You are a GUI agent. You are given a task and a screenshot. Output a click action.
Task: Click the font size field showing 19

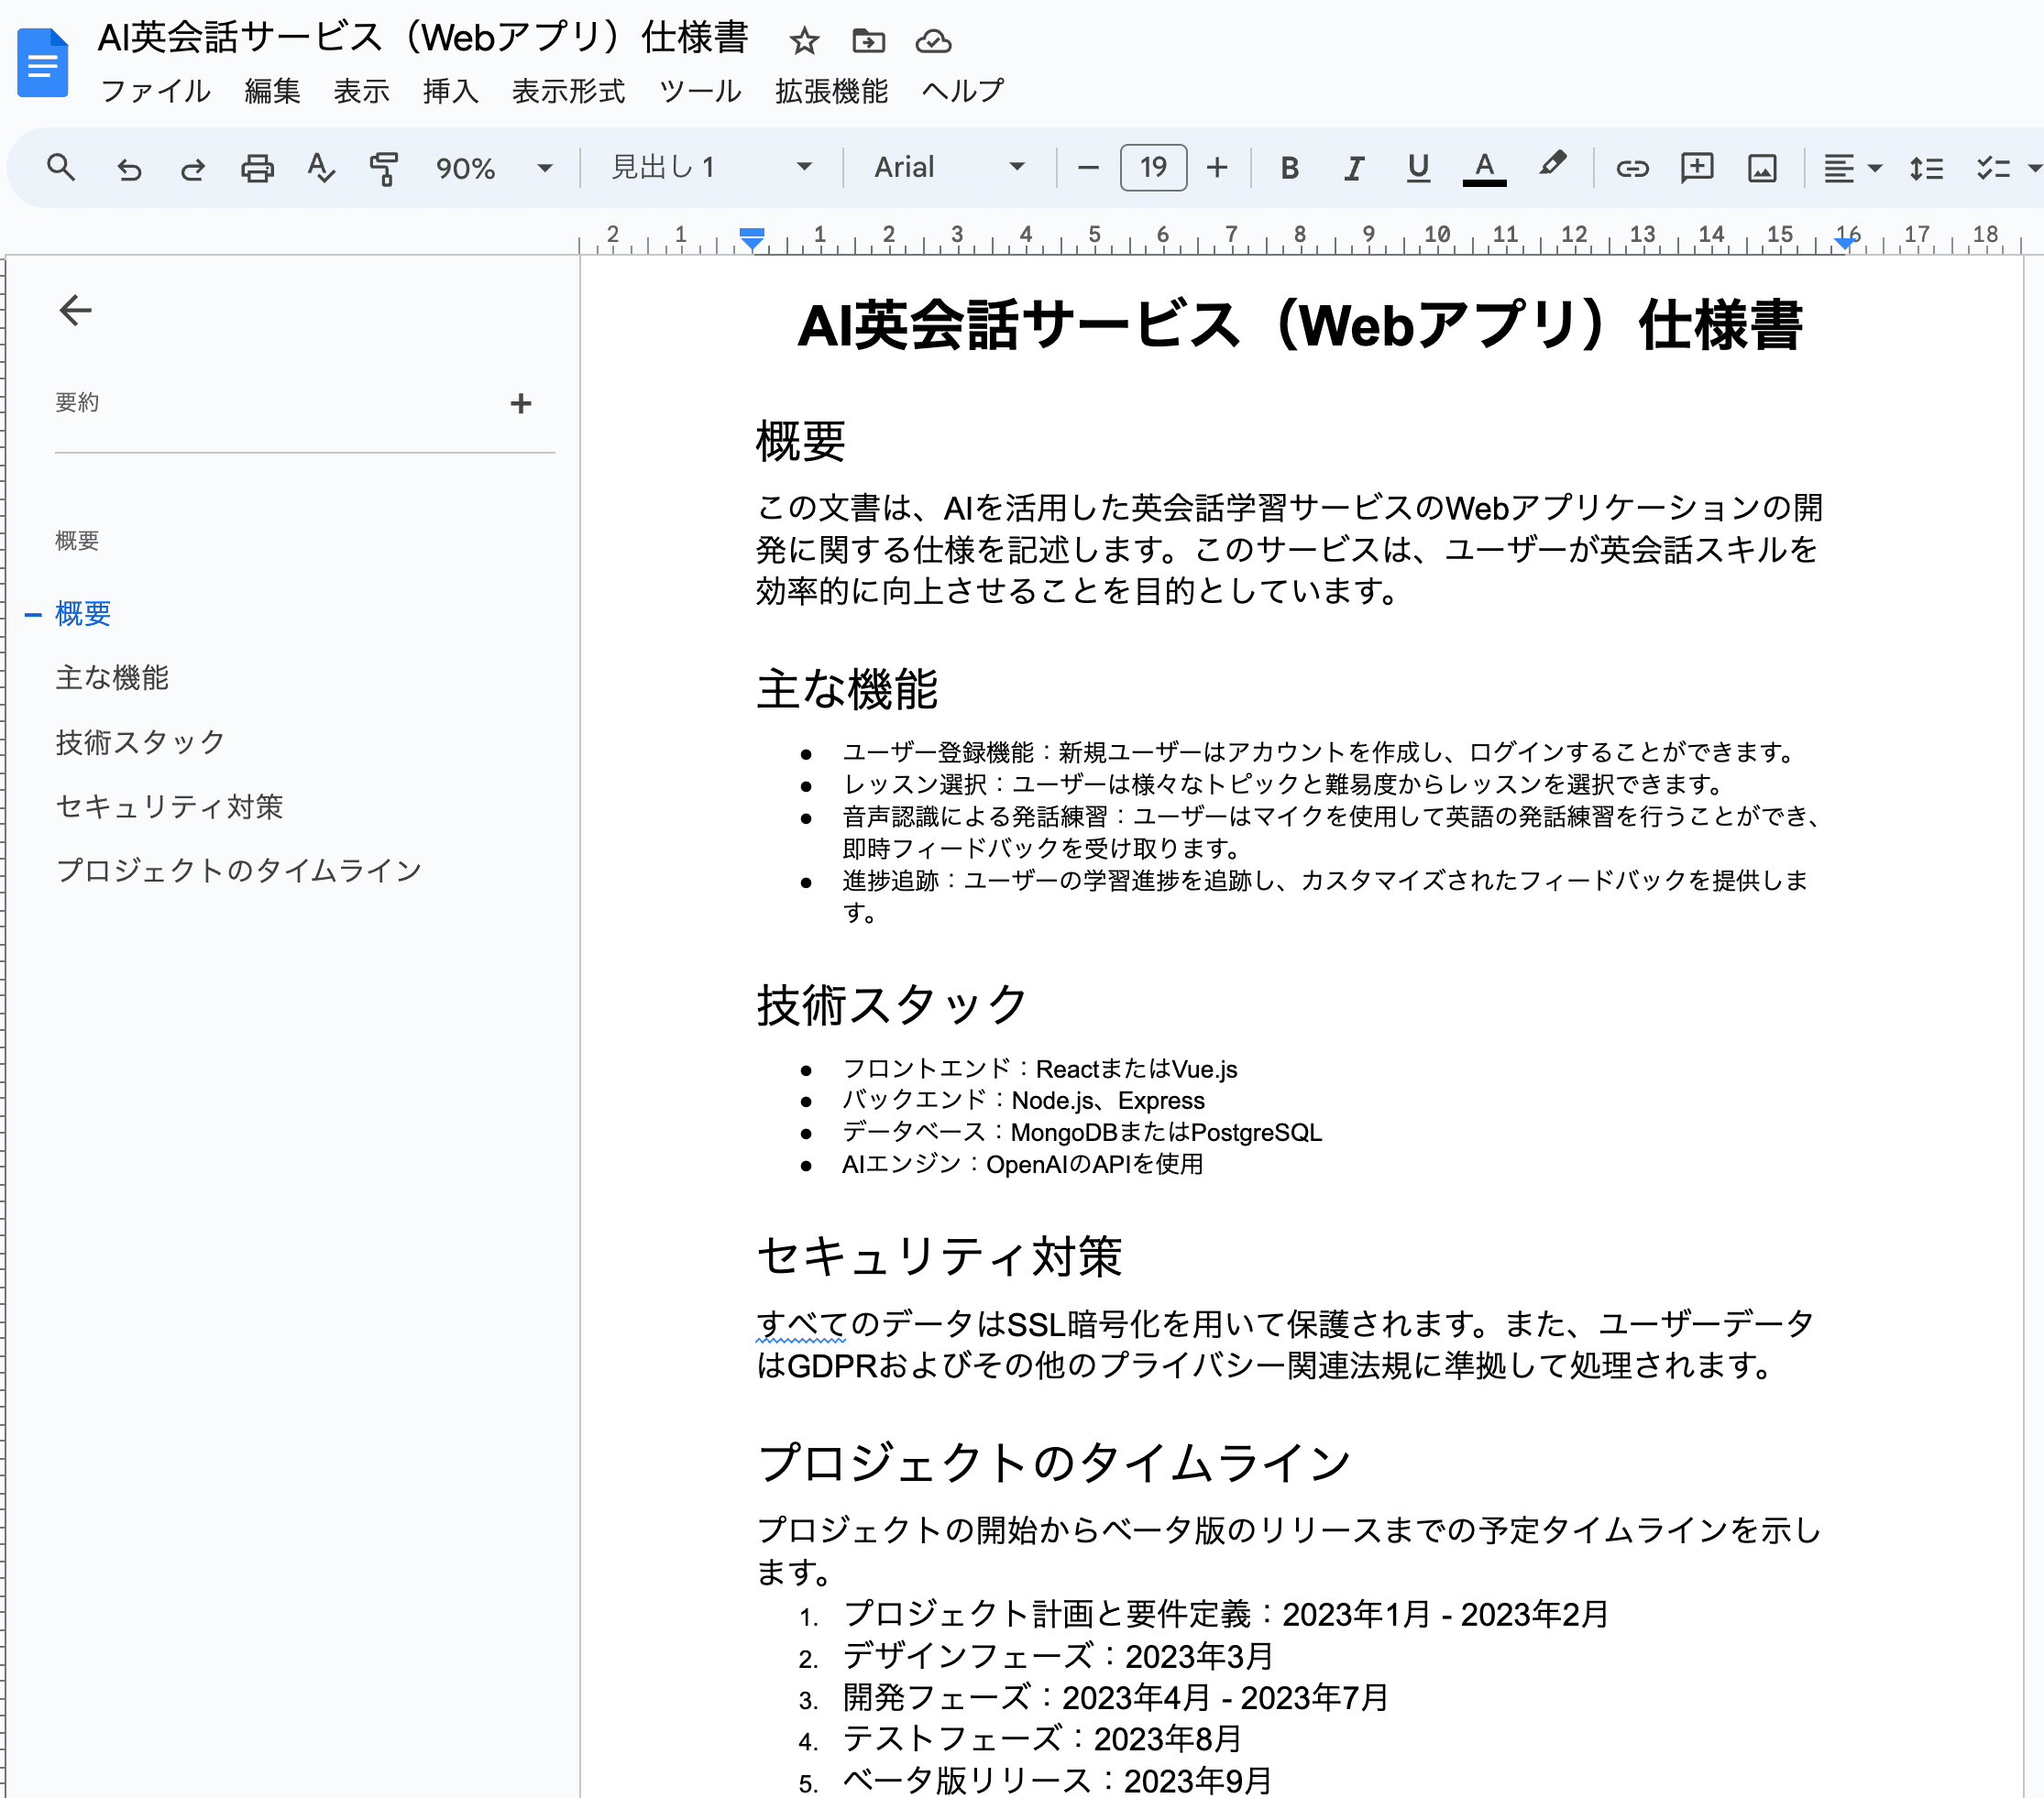click(1153, 168)
